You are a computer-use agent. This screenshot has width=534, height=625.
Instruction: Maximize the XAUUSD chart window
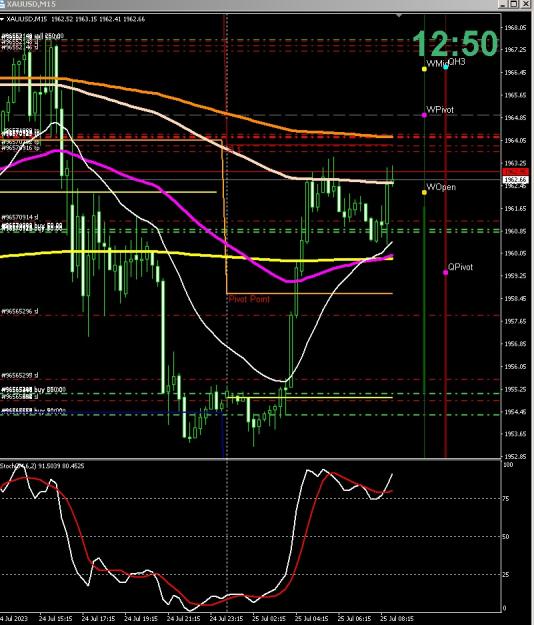(x=514, y=4)
